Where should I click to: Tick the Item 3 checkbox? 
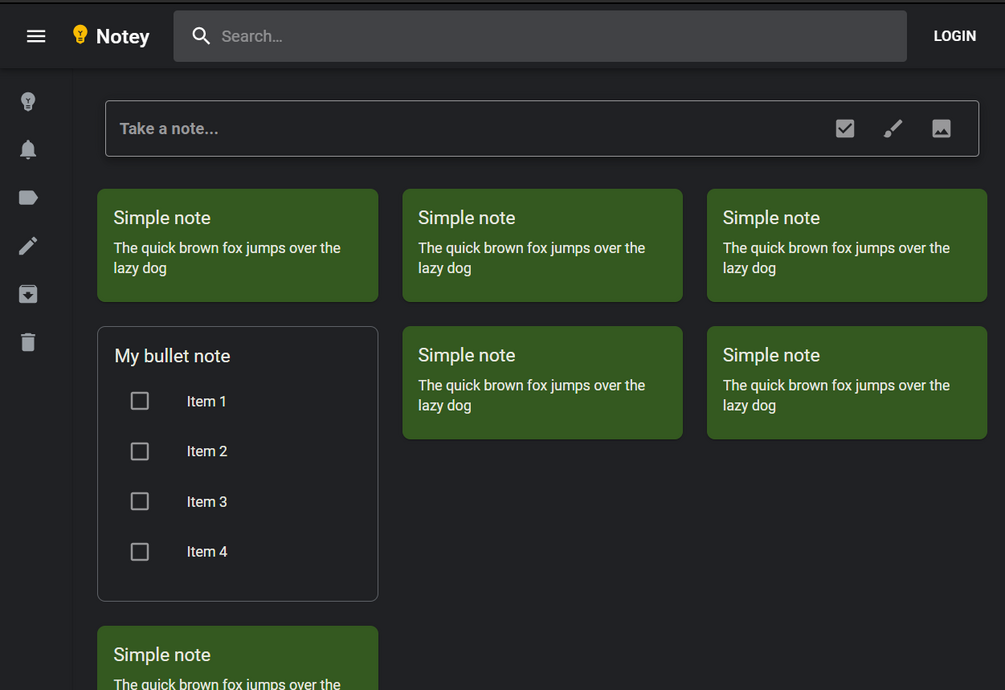(x=140, y=501)
